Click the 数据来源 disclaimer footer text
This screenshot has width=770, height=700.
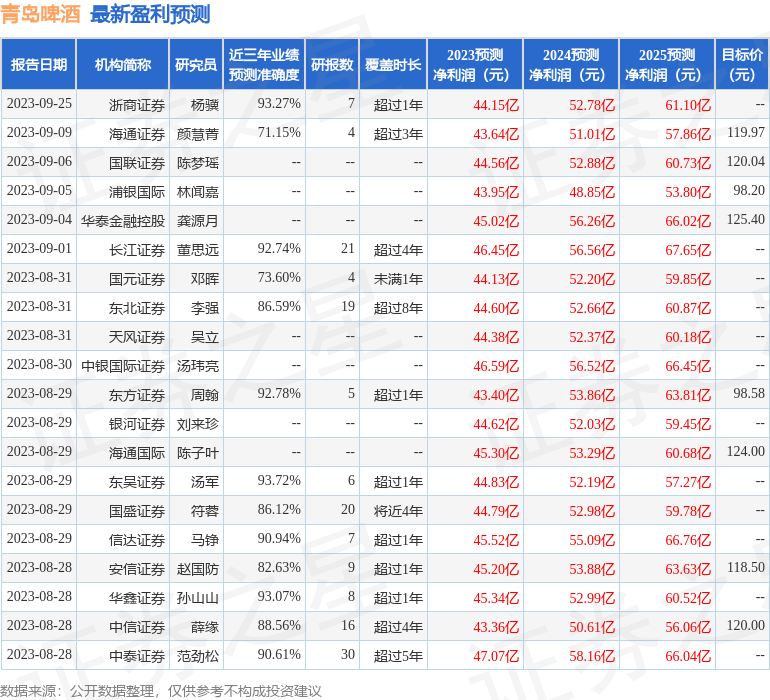click(x=161, y=691)
